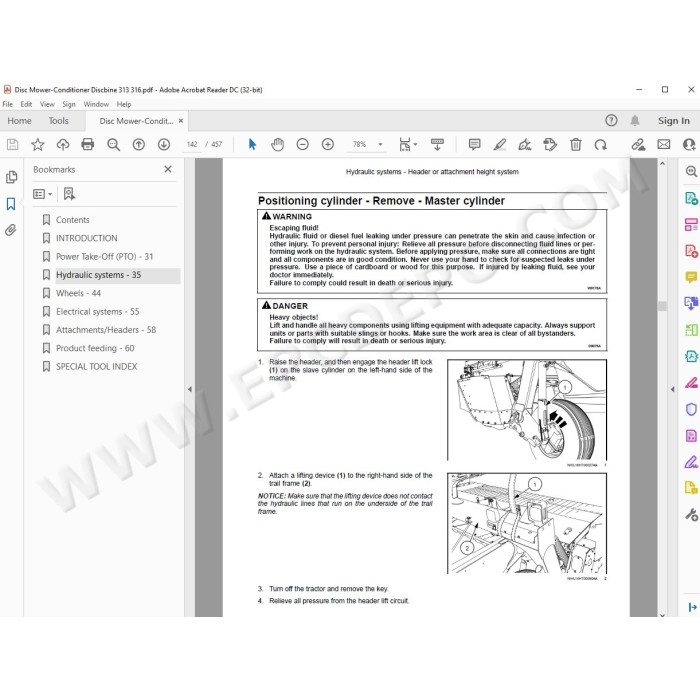This screenshot has height=700, width=700.
Task: Open Export PDF tool in right pane
Action: tap(691, 198)
